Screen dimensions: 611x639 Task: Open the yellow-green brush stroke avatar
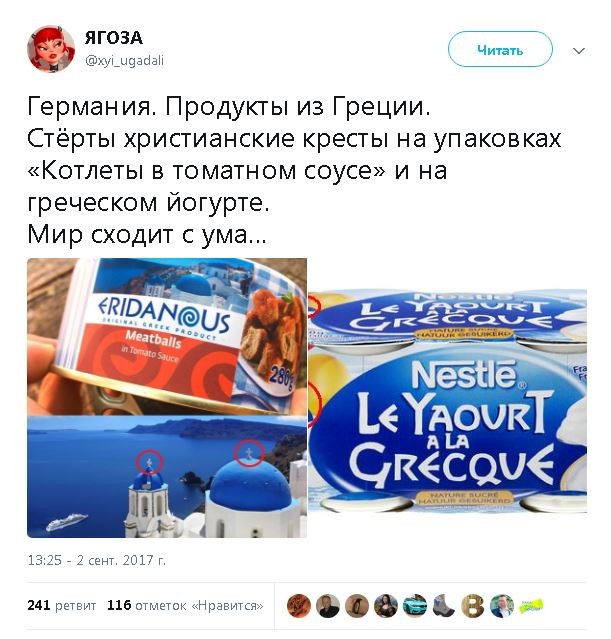(x=531, y=606)
